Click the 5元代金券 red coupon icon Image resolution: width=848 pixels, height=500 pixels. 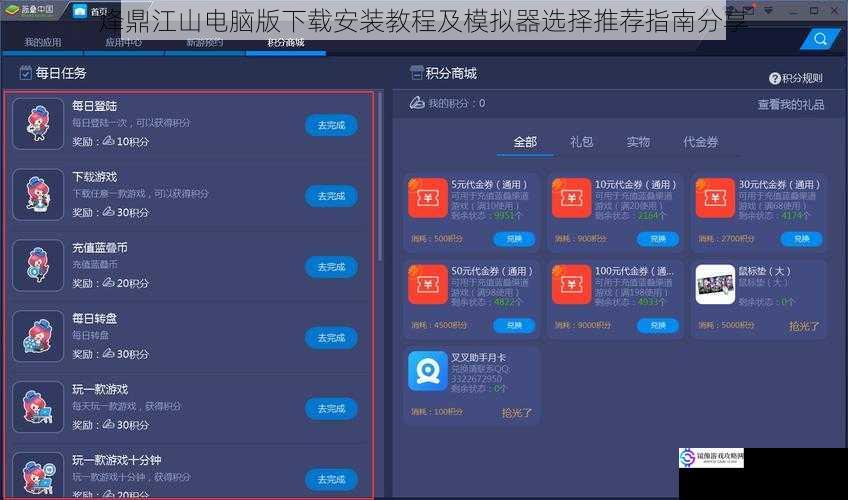tap(428, 198)
